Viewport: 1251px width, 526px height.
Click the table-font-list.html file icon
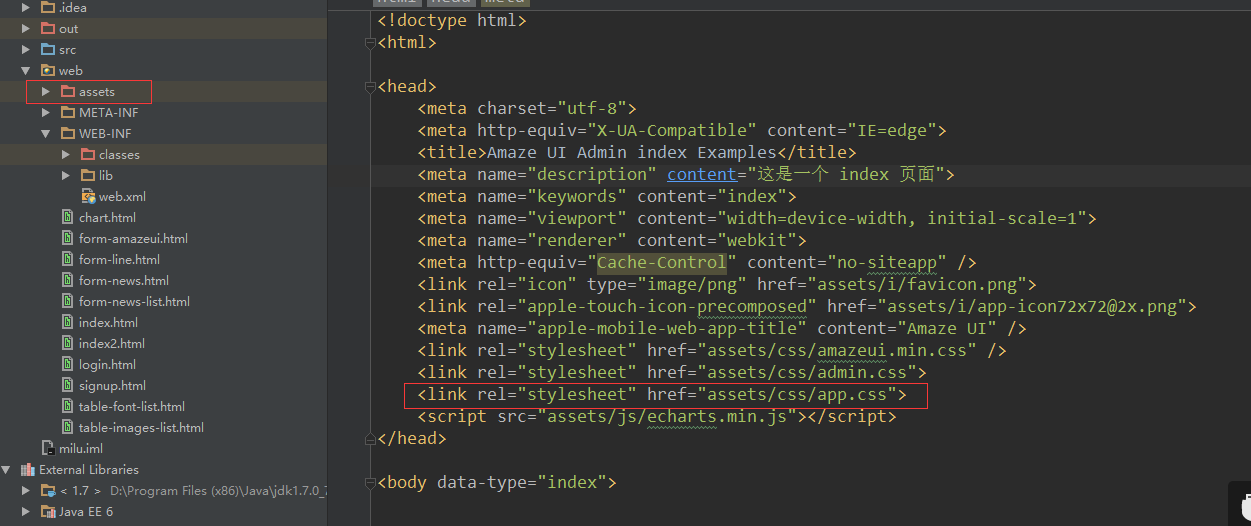[69, 406]
